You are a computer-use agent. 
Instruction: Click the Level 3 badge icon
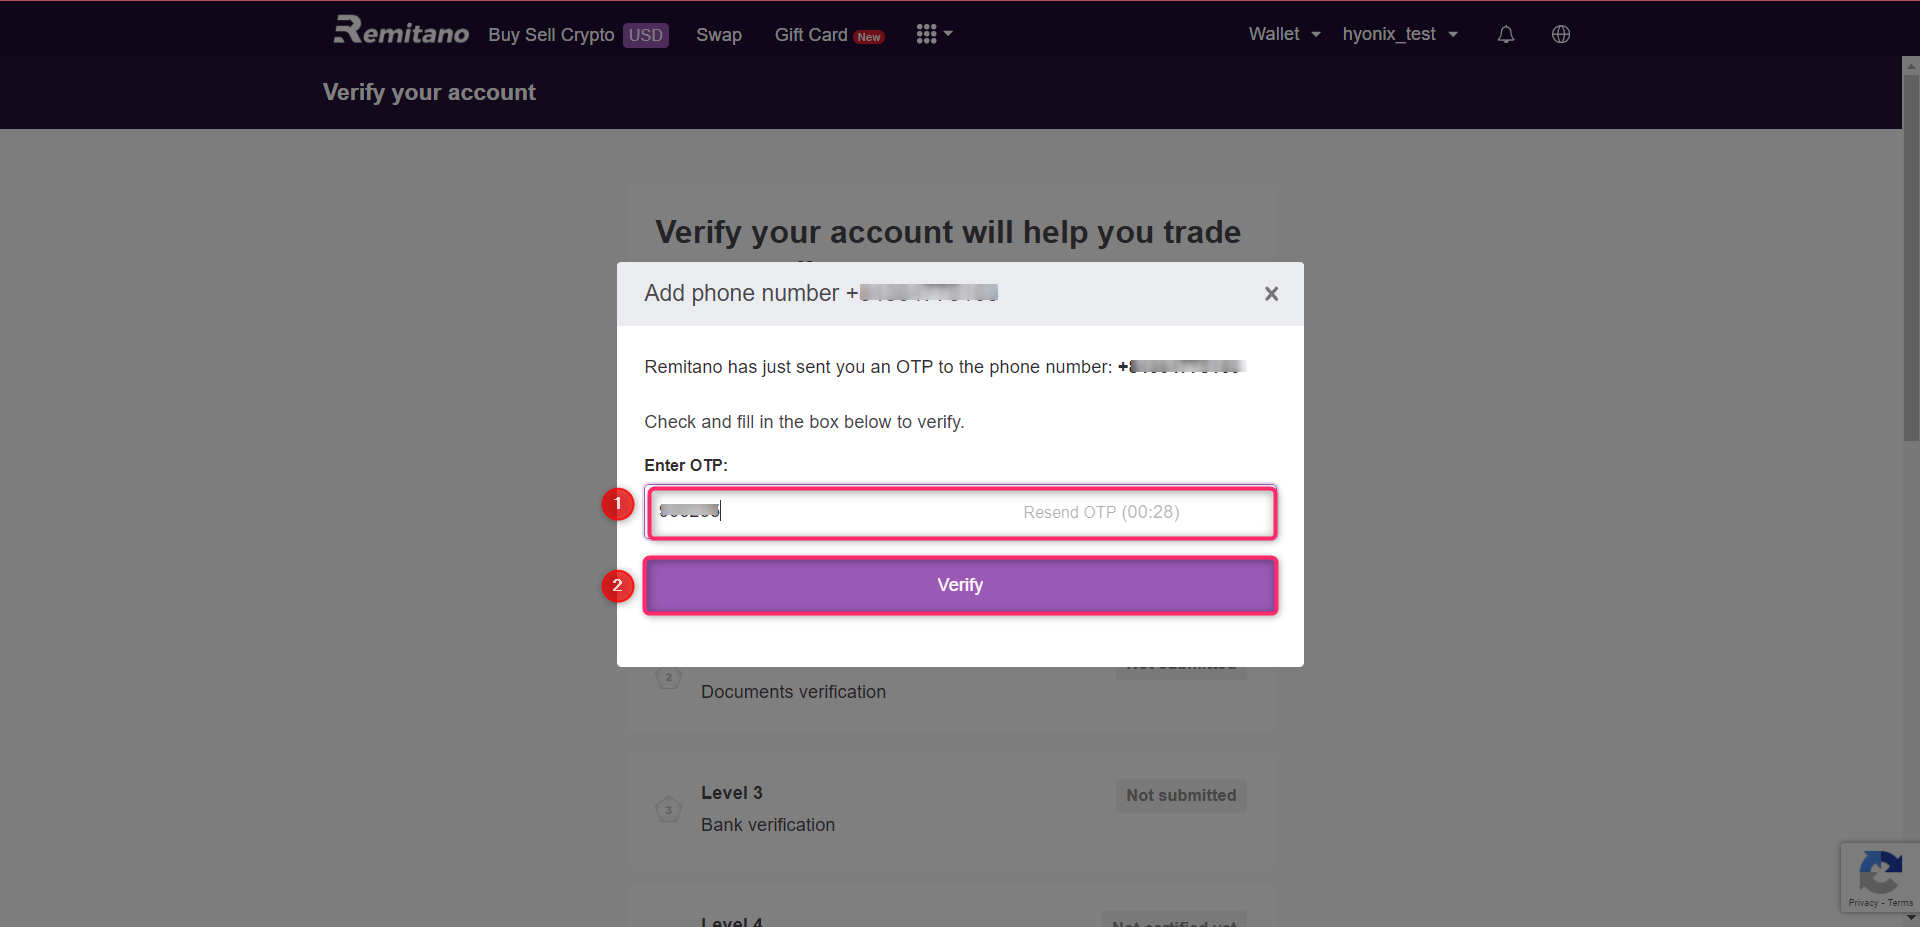668,810
